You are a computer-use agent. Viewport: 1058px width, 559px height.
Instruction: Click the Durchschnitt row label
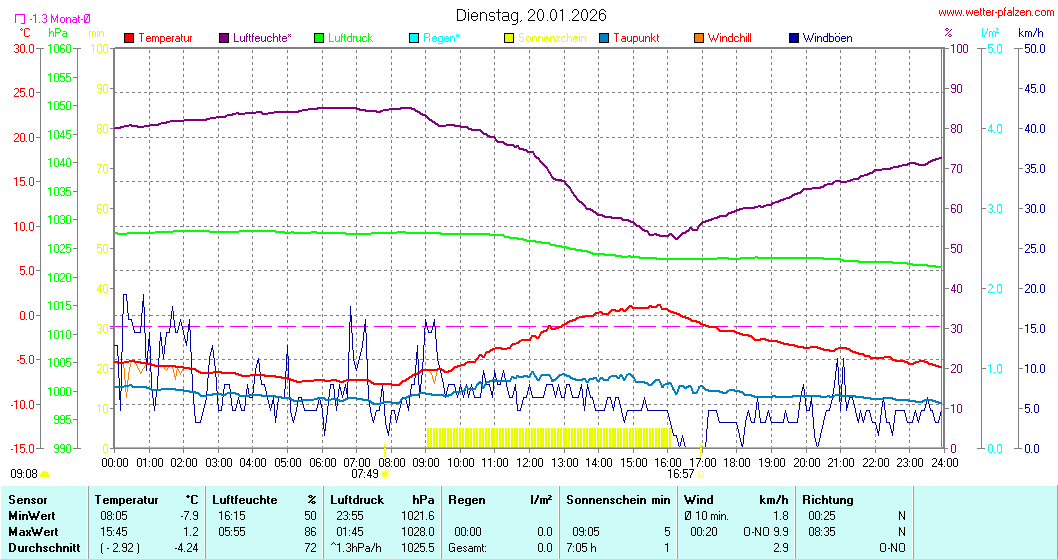(43, 547)
